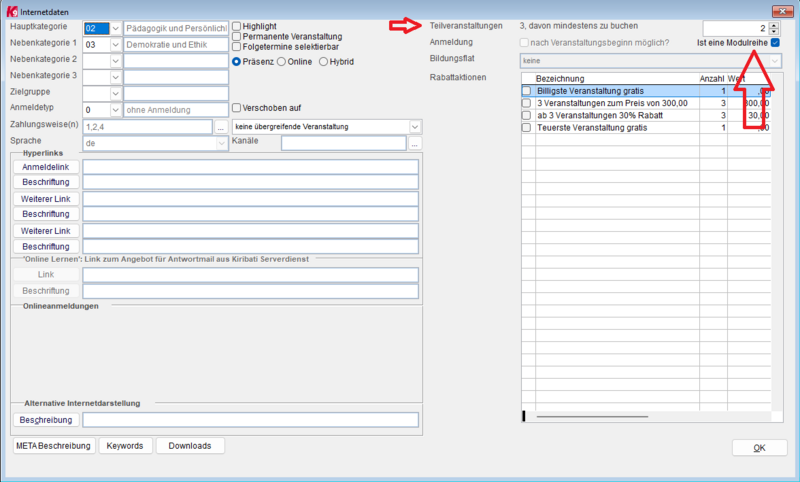The width and height of the screenshot is (800, 482).
Task: Confirm the dialog with OK
Action: coord(759,448)
